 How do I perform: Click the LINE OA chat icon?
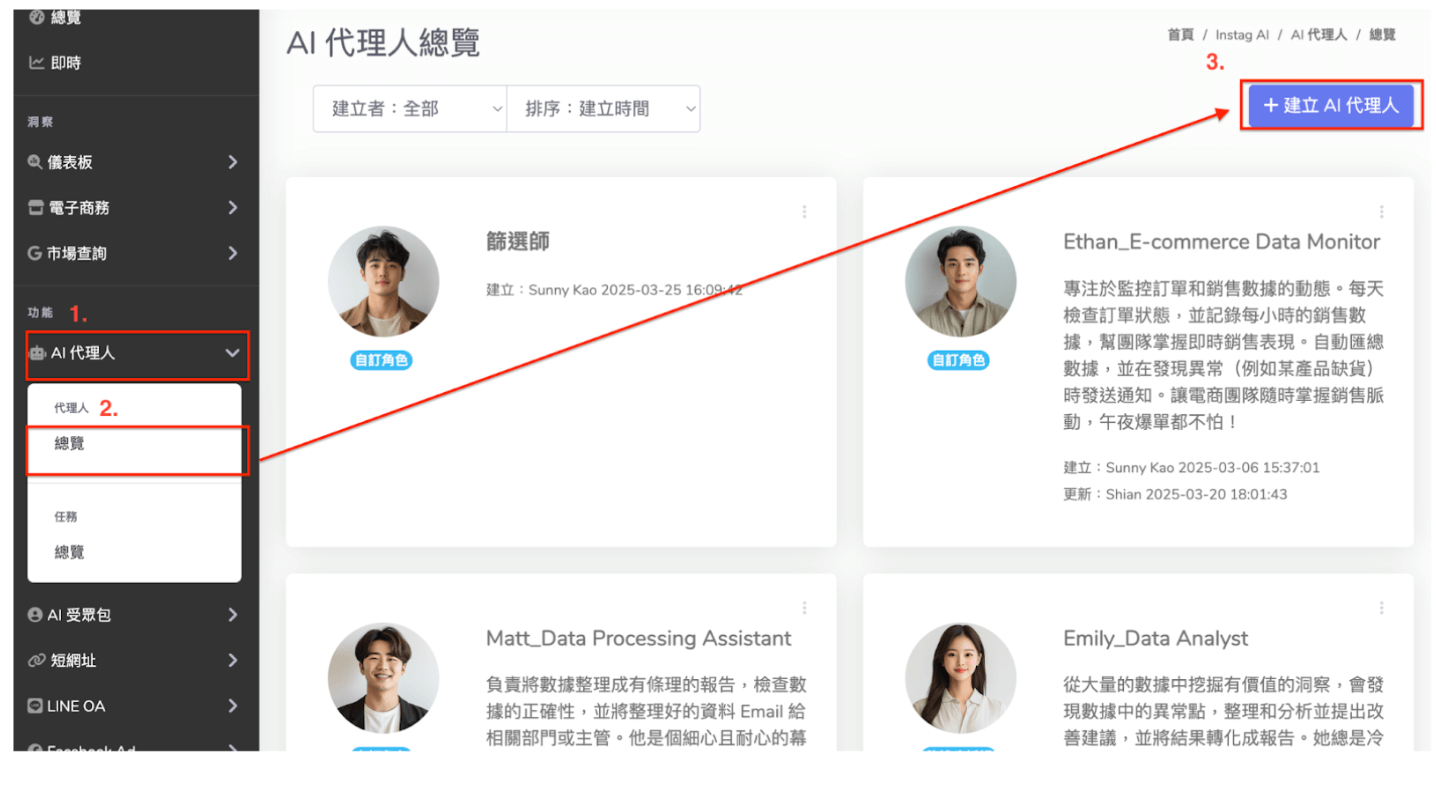point(35,706)
